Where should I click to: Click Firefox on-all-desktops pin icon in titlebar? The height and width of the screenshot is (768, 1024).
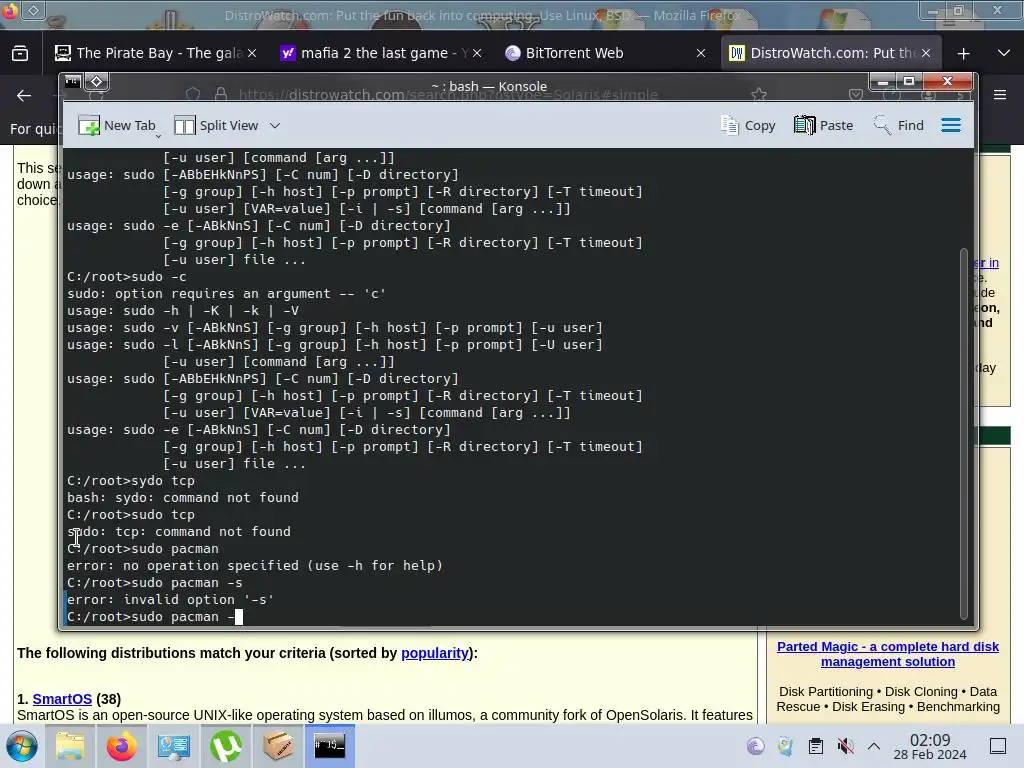[34, 10]
